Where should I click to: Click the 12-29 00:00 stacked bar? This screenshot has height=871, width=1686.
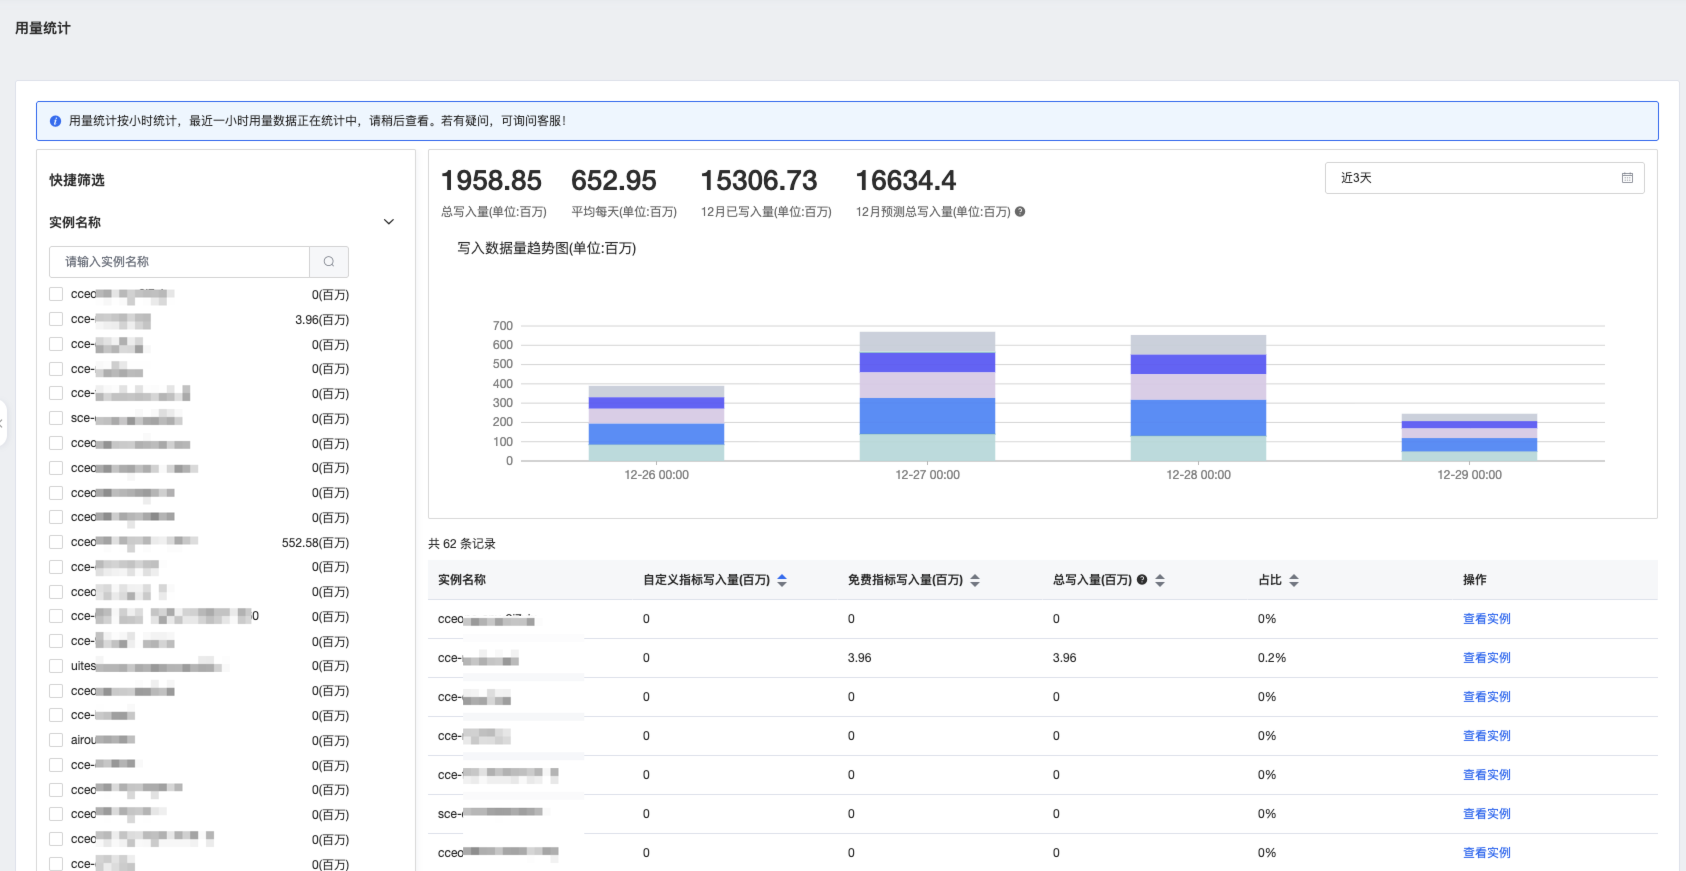pos(1469,437)
